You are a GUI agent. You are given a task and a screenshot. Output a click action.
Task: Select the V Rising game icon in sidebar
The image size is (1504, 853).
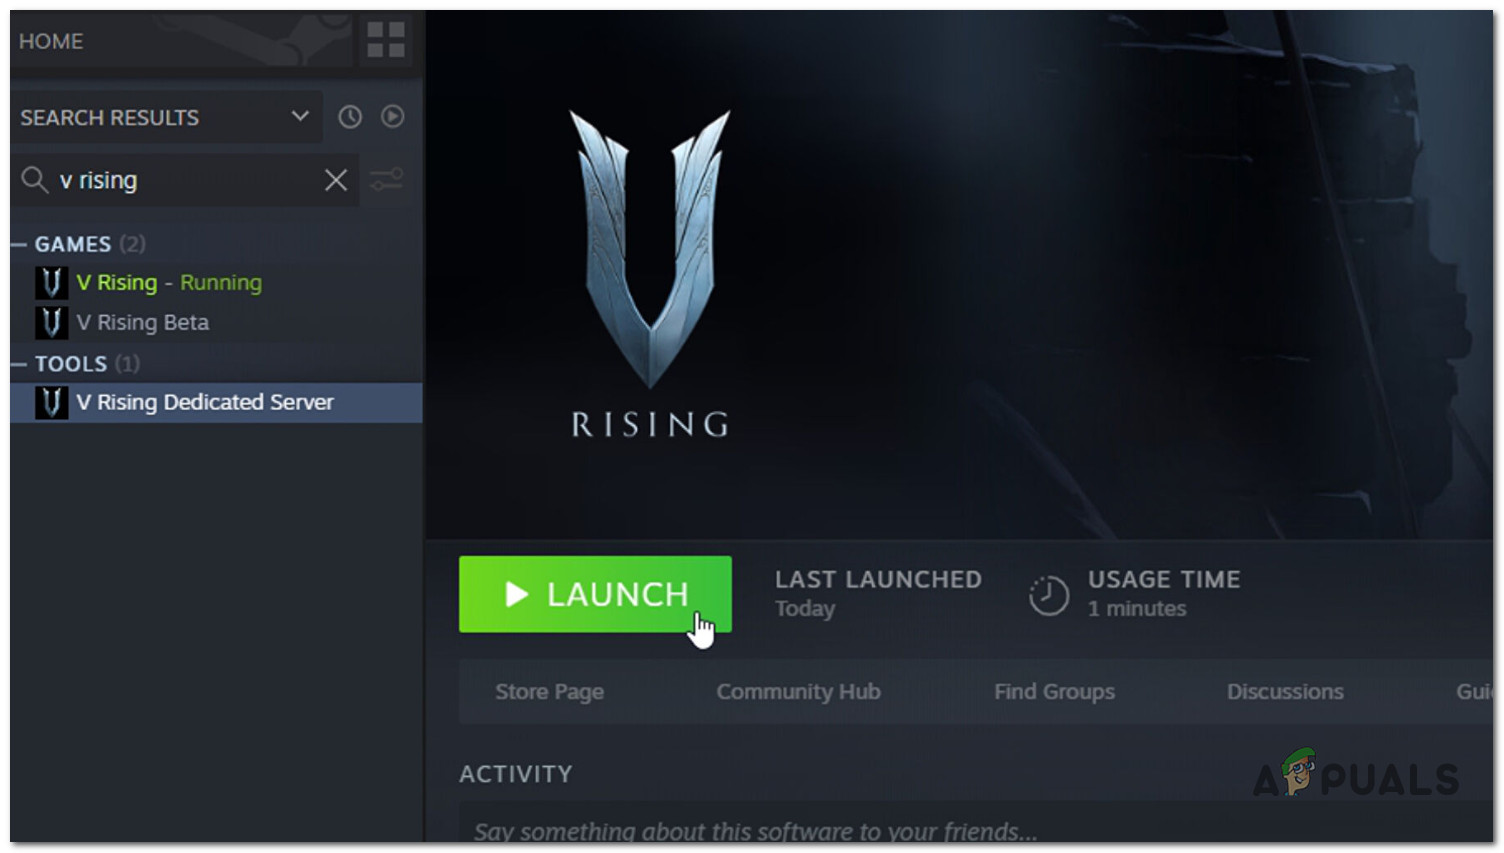[50, 283]
